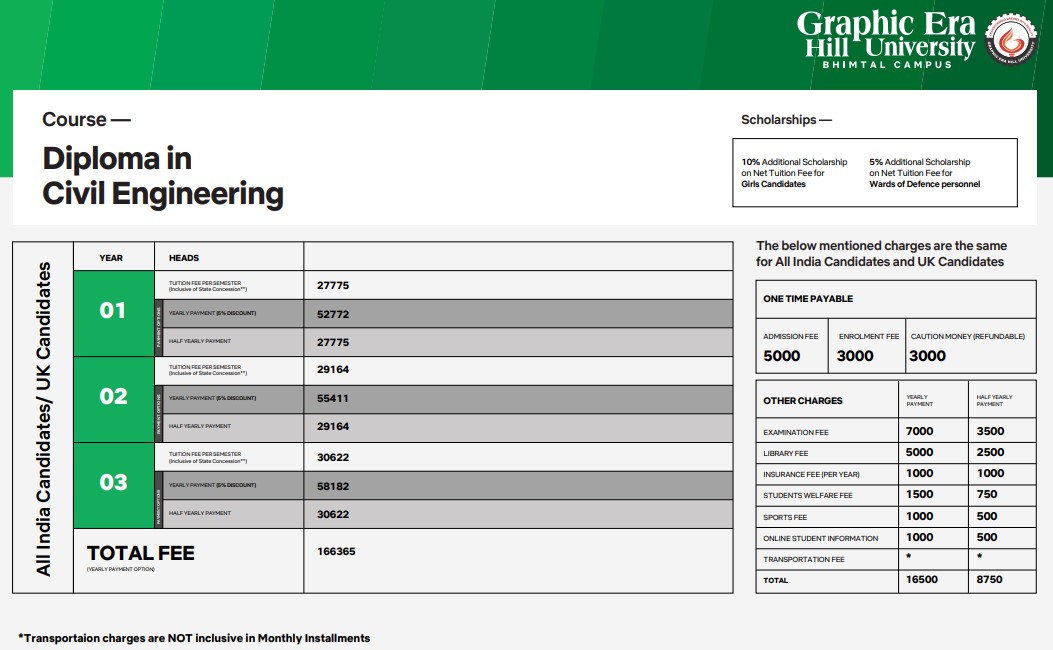Click the LIBRARY FEE row label
This screenshot has width=1053, height=650.
pyautogui.click(x=786, y=453)
